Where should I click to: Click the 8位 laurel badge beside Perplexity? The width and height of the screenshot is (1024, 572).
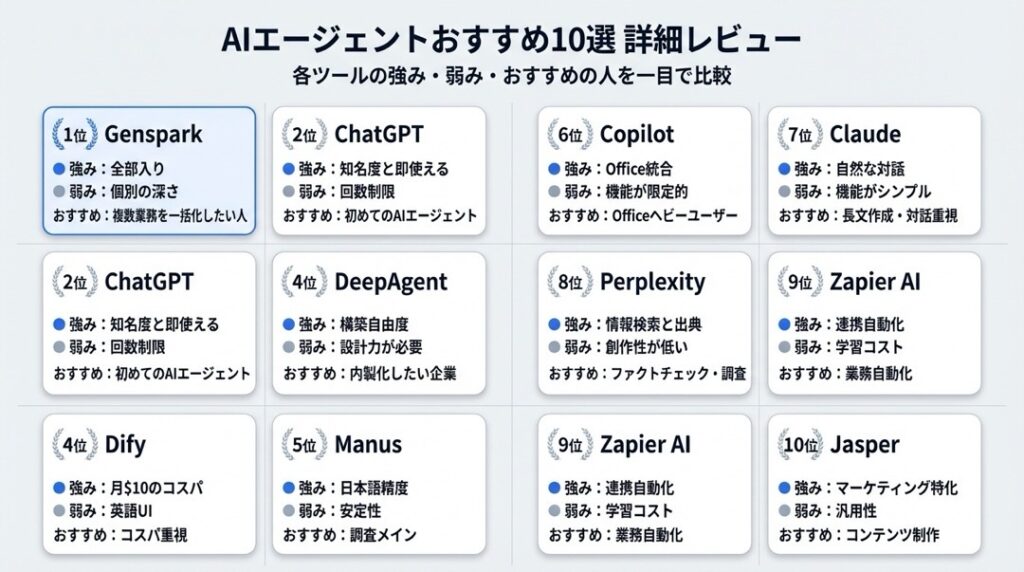pyautogui.click(x=572, y=282)
